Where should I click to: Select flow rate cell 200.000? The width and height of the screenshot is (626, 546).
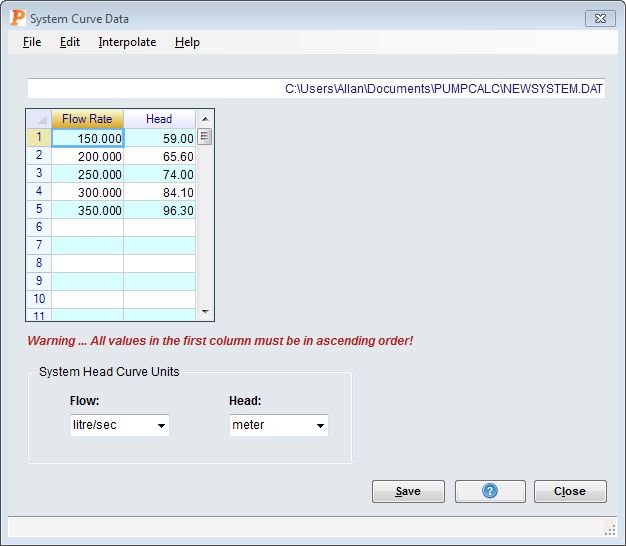coord(88,156)
